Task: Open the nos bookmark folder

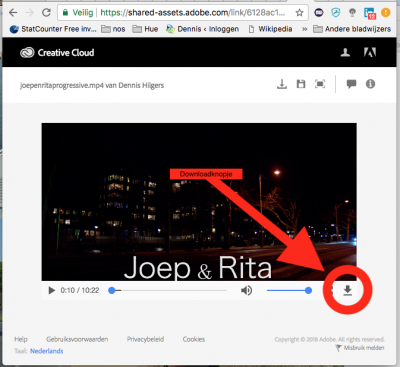Action: click(x=113, y=29)
